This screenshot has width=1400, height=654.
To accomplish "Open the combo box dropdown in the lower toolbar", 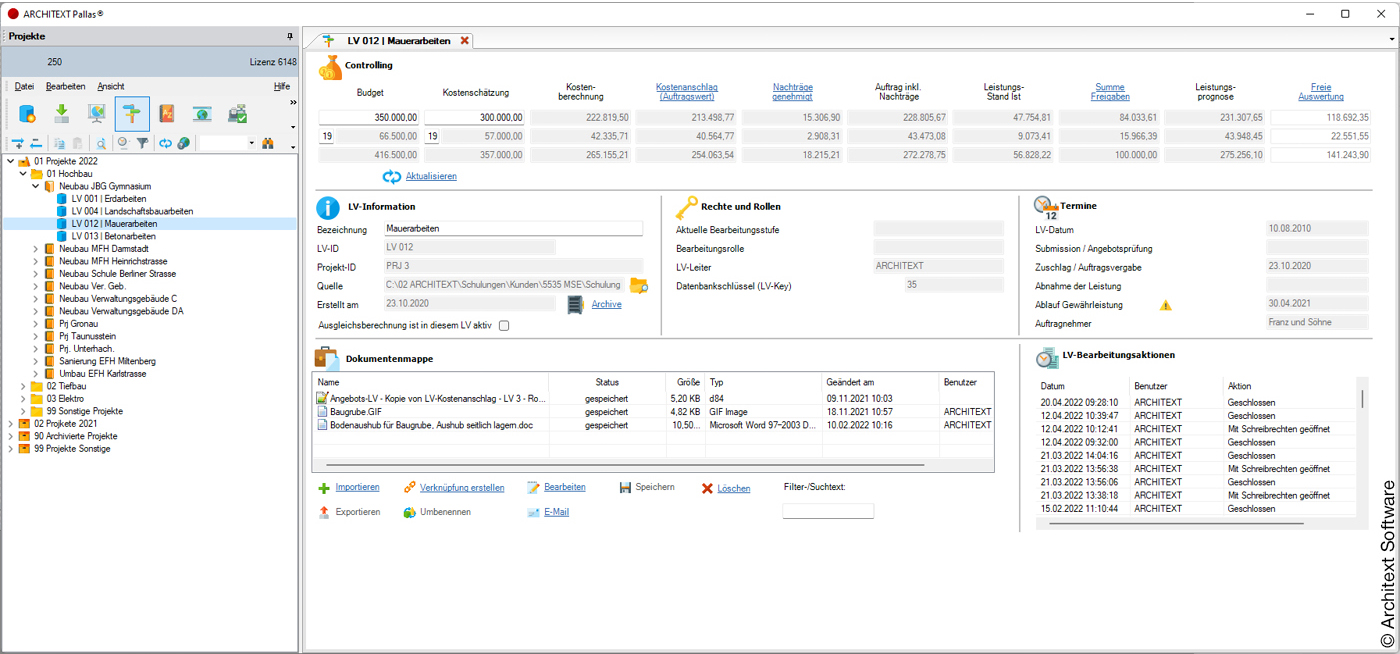I will (x=251, y=143).
